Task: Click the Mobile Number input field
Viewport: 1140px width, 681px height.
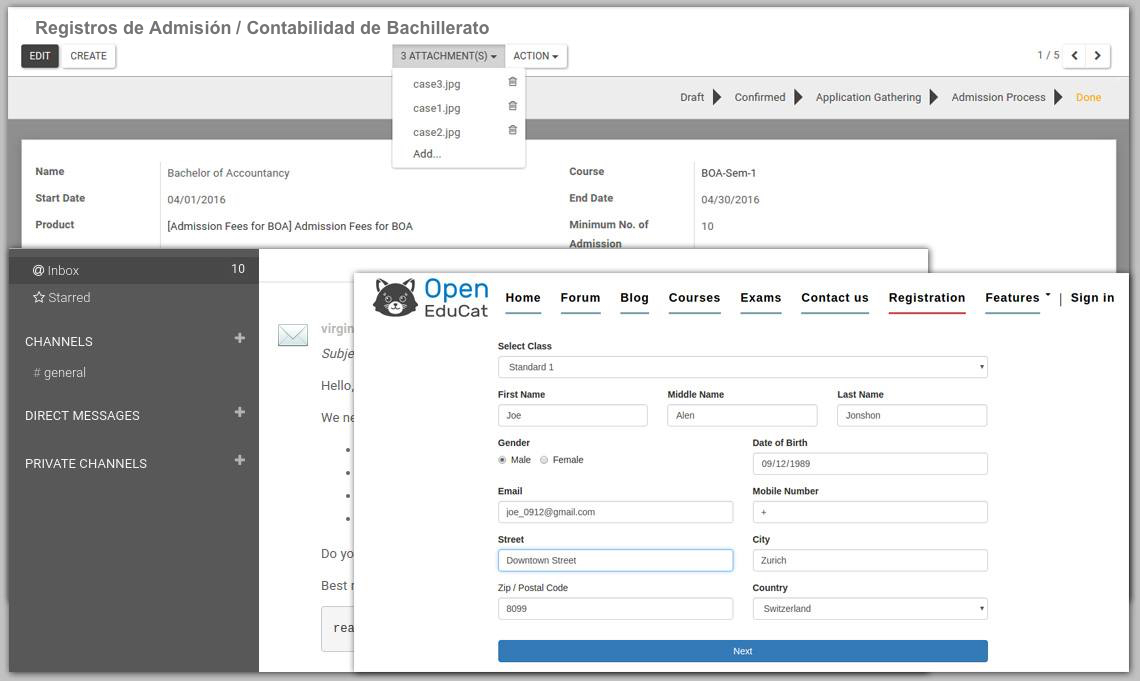Action: [x=869, y=512]
